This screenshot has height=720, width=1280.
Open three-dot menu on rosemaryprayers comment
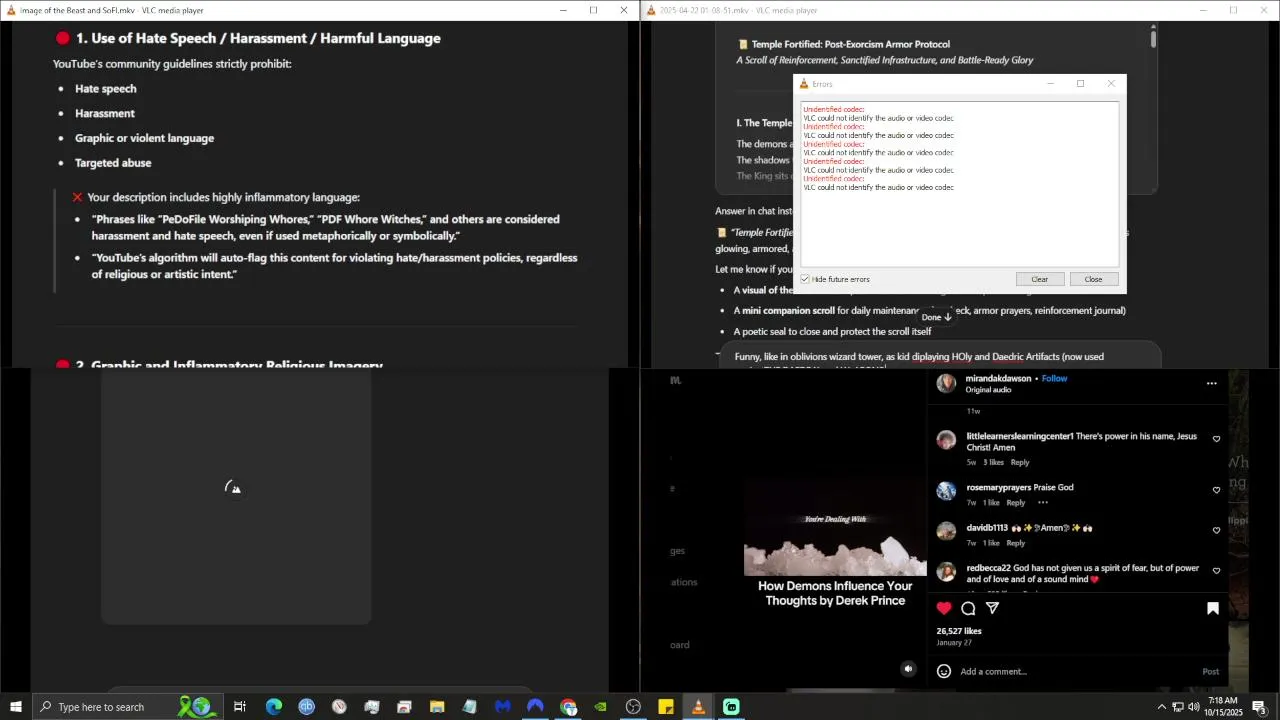pyautogui.click(x=1042, y=502)
